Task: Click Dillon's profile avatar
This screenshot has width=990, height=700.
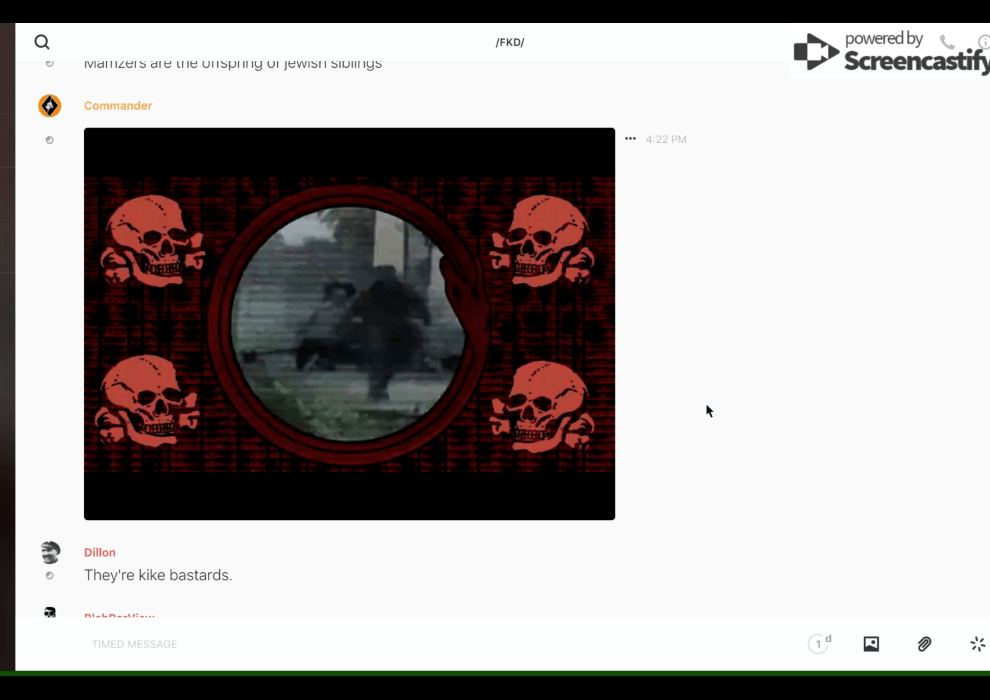Action: 50,552
